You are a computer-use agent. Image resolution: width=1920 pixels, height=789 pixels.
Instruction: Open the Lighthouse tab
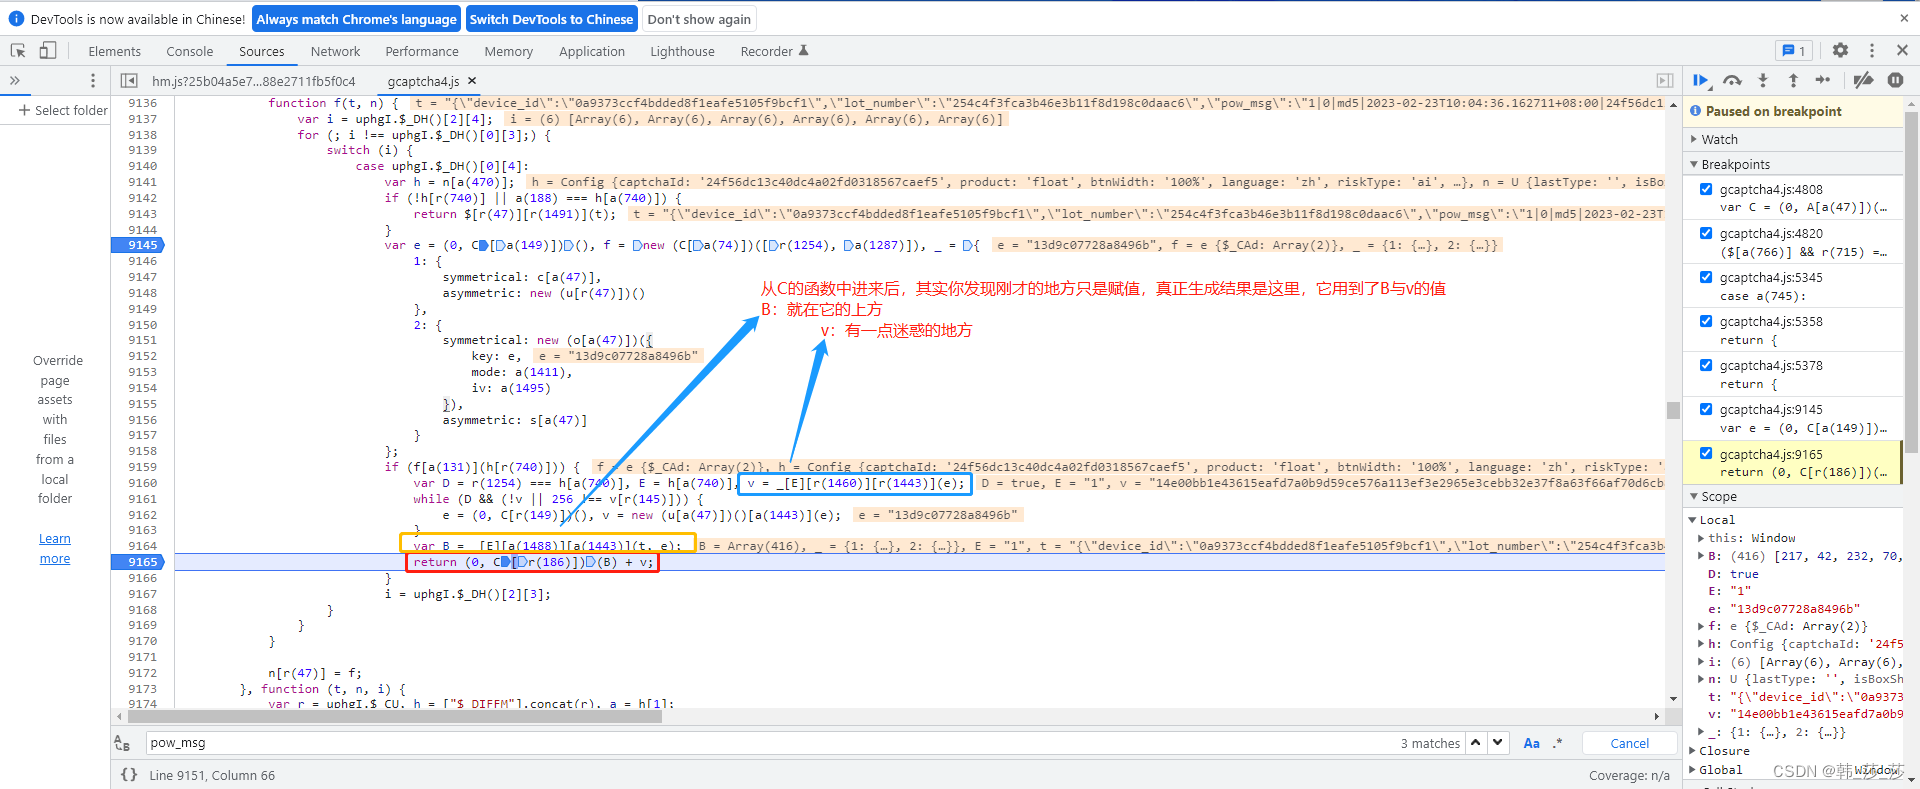click(682, 51)
